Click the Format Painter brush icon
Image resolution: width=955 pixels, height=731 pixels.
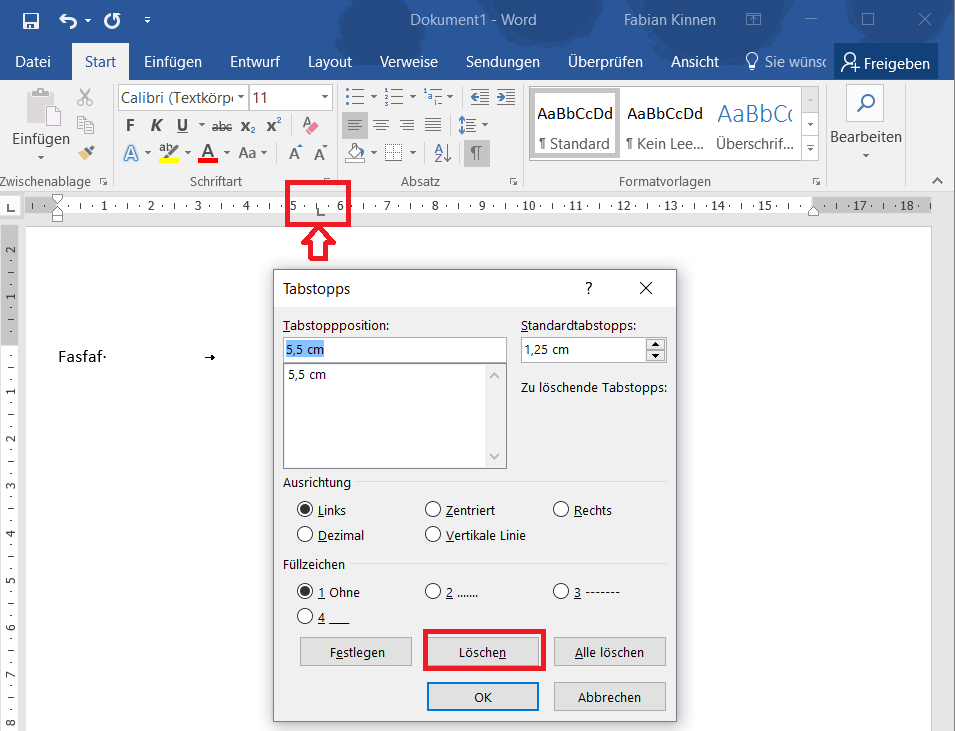(86, 152)
